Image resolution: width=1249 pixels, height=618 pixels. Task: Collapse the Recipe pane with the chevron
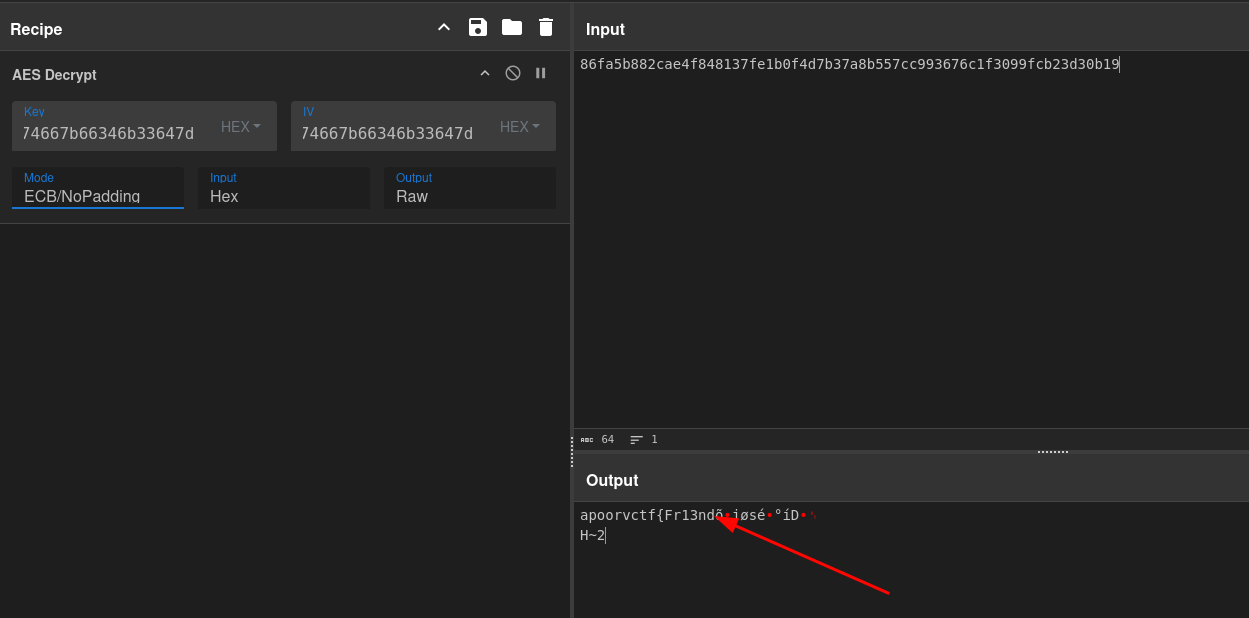tap(444, 27)
